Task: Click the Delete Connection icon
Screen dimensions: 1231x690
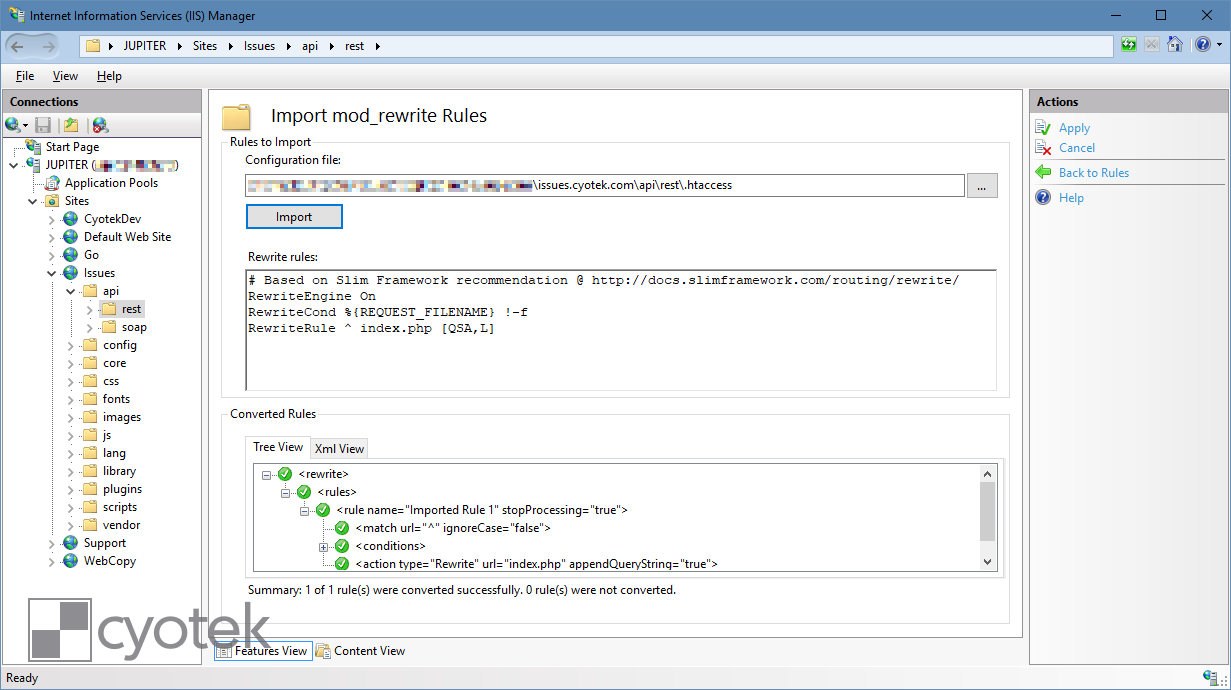Action: 100,125
